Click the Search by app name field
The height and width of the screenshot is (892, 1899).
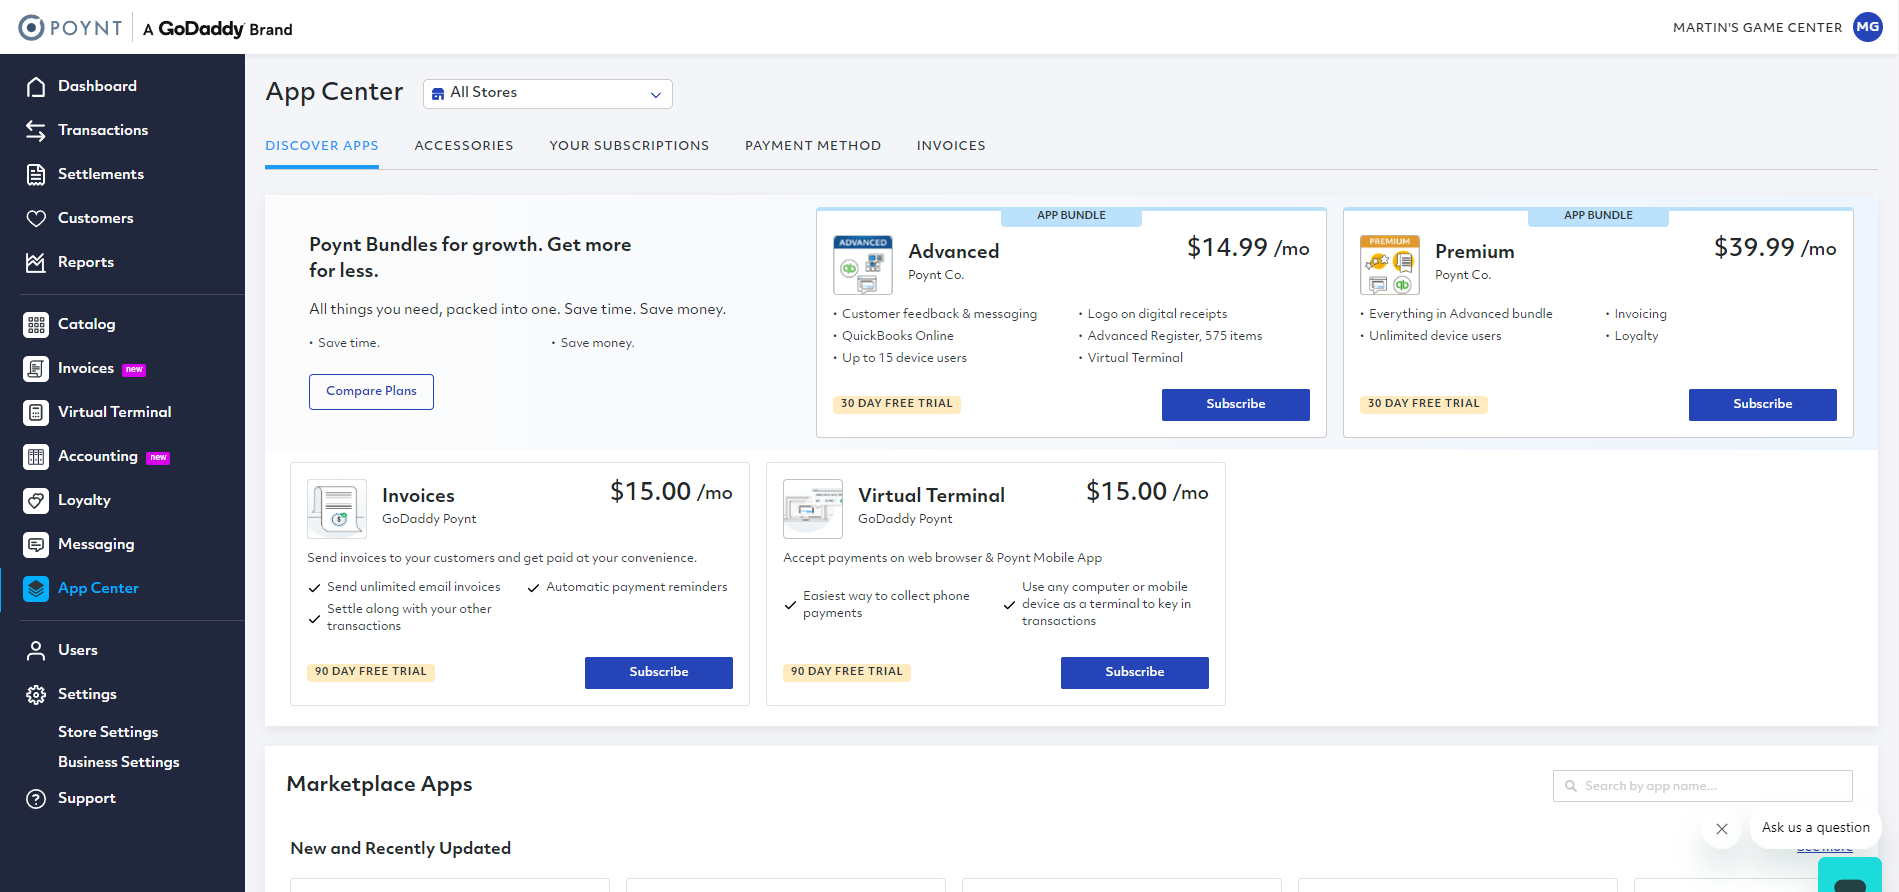pyautogui.click(x=1703, y=786)
